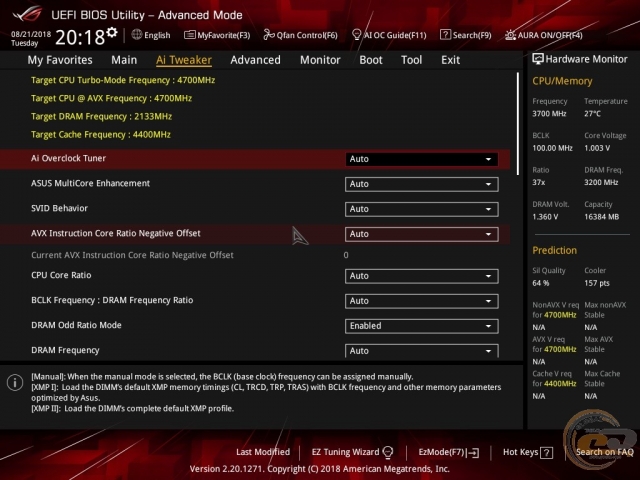Open SVID Behavior dropdown

421,209
